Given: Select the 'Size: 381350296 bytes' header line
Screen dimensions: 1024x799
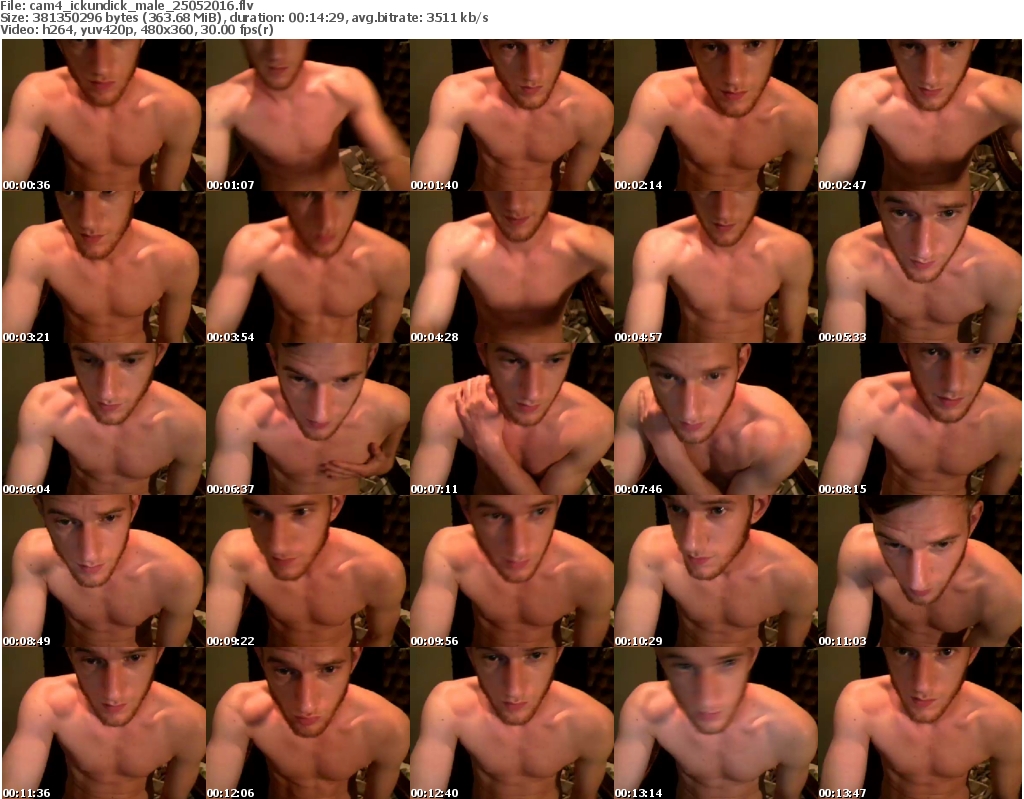Looking at the screenshot, I should [x=244, y=18].
